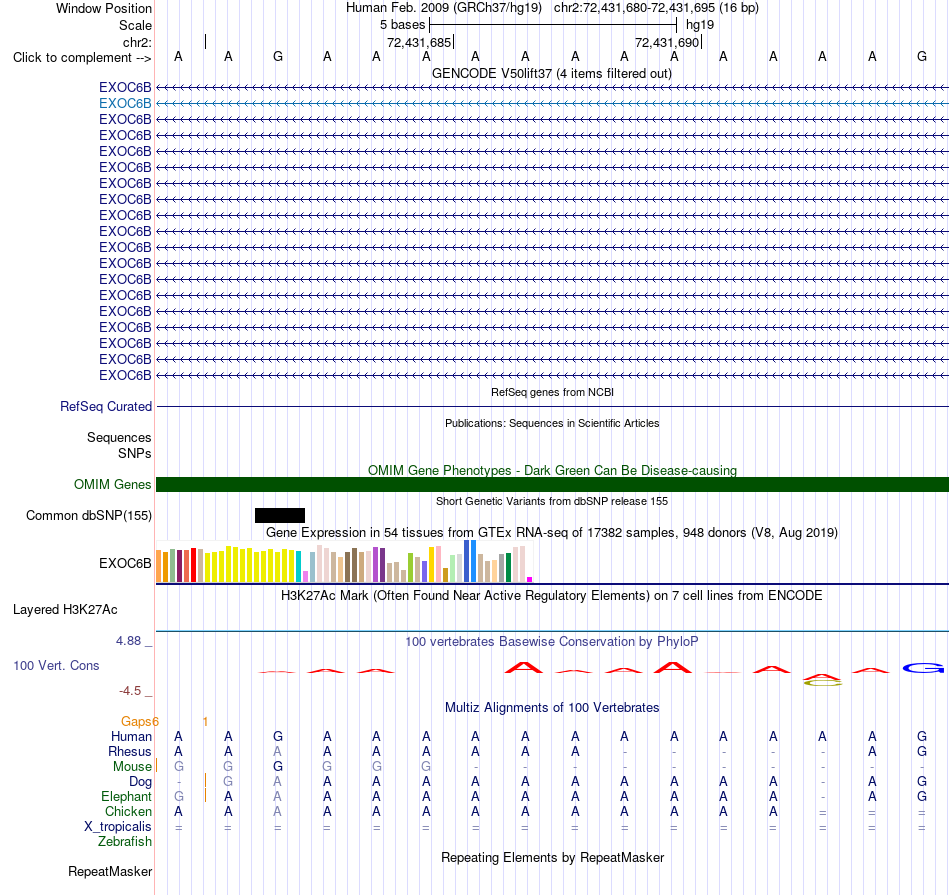
Task: Click the orange 'Gaps' label
Action: click(136, 721)
